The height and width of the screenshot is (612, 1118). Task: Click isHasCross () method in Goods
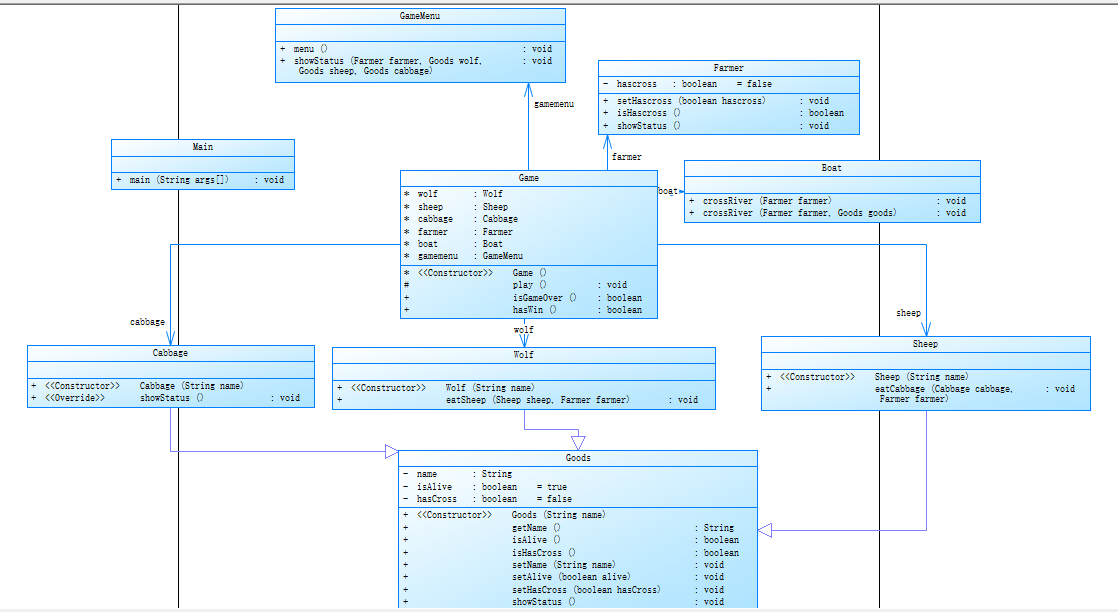click(570, 553)
